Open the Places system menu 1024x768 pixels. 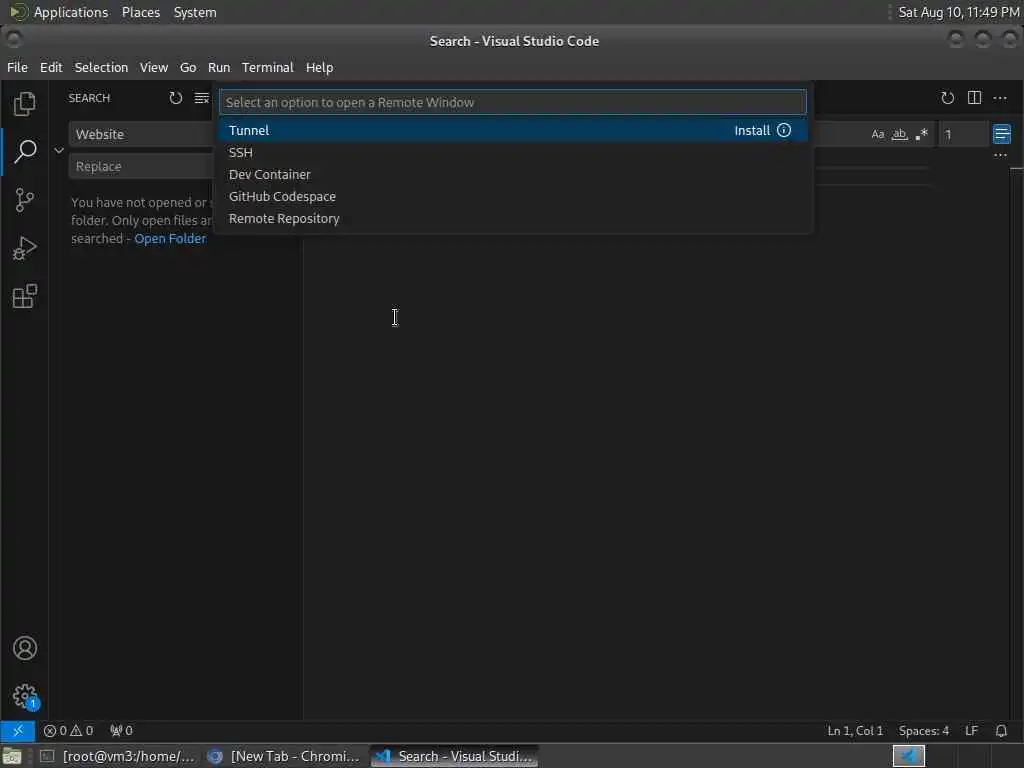[140, 12]
